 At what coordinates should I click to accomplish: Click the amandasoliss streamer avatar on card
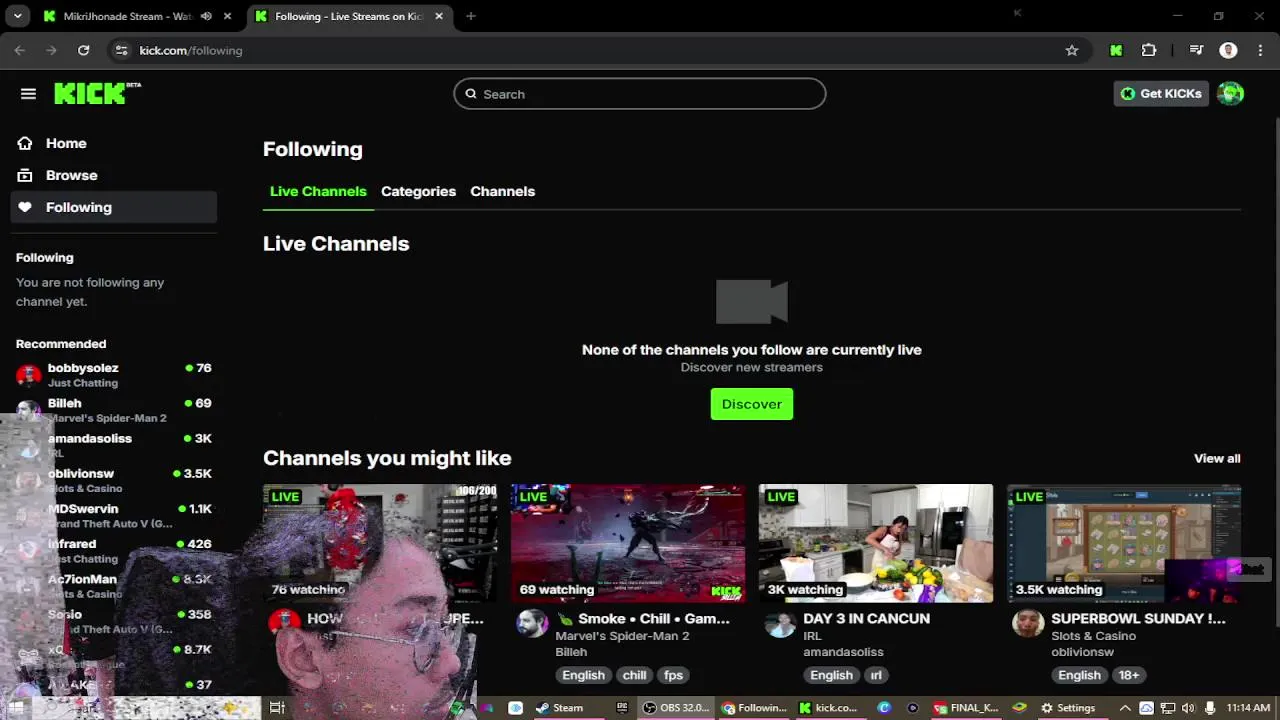780,624
